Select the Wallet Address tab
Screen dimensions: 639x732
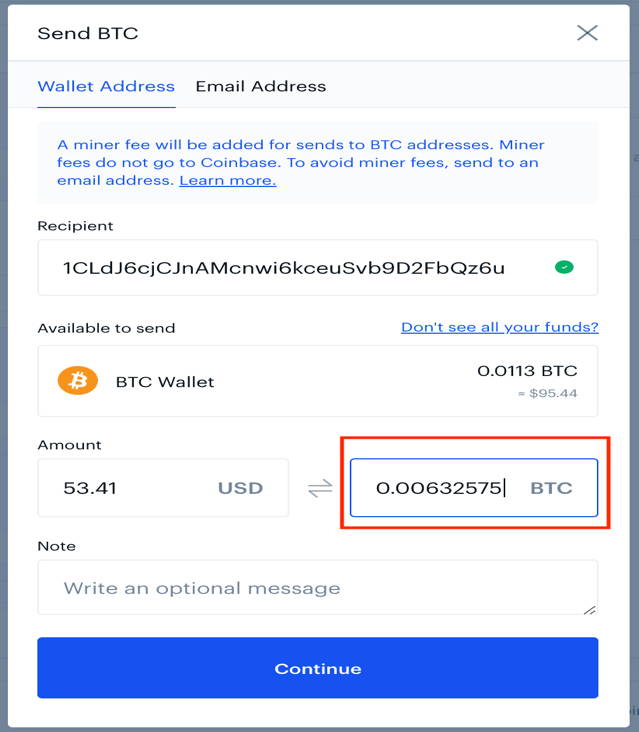(106, 86)
